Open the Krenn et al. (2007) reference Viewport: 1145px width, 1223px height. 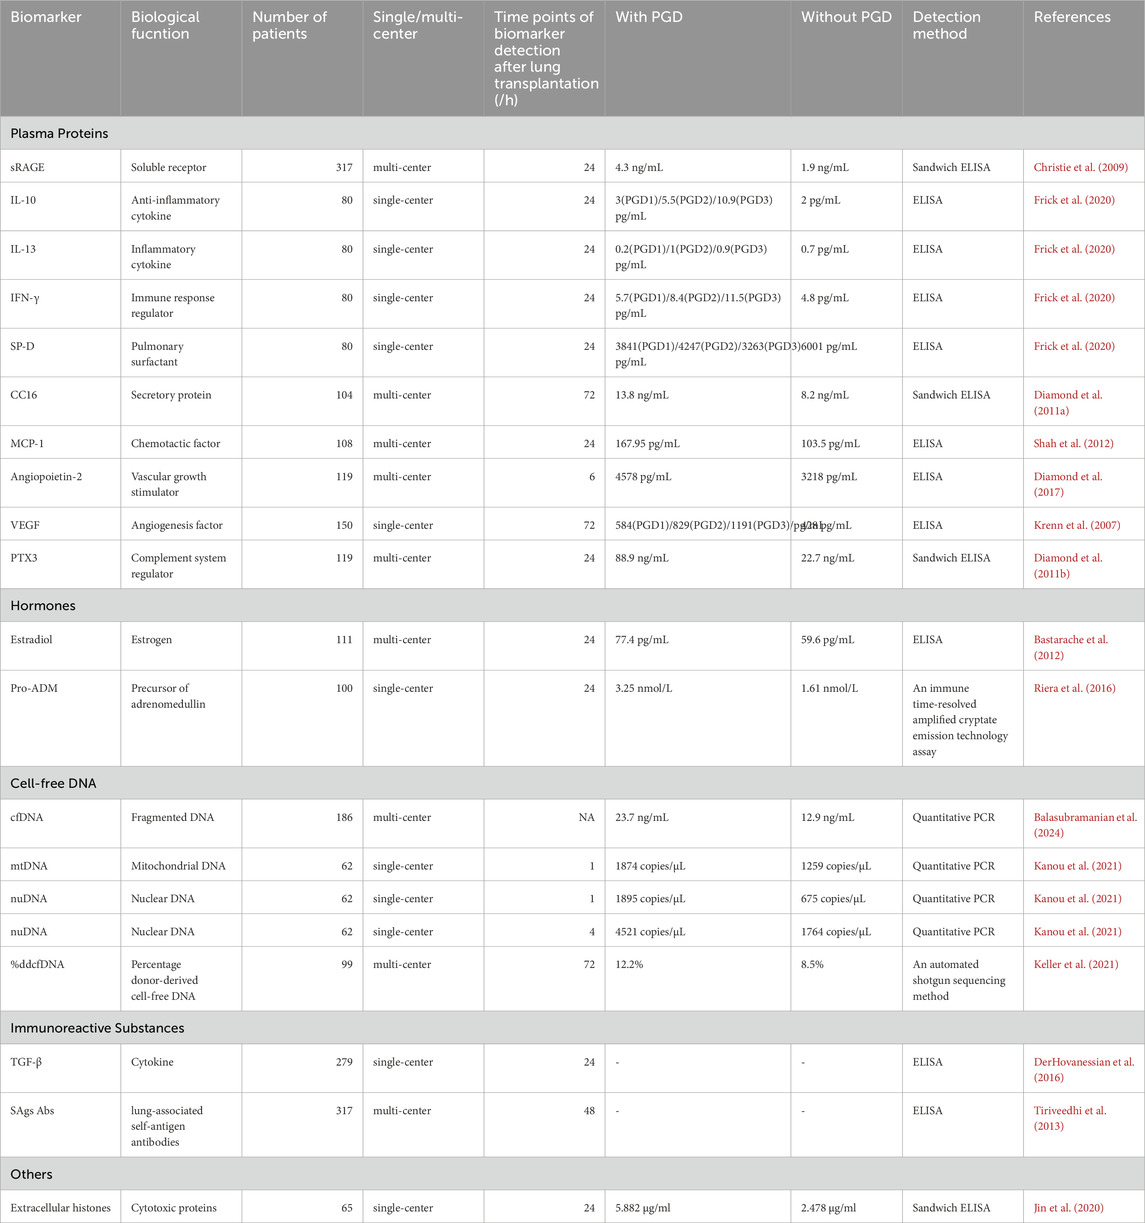(x=1076, y=525)
